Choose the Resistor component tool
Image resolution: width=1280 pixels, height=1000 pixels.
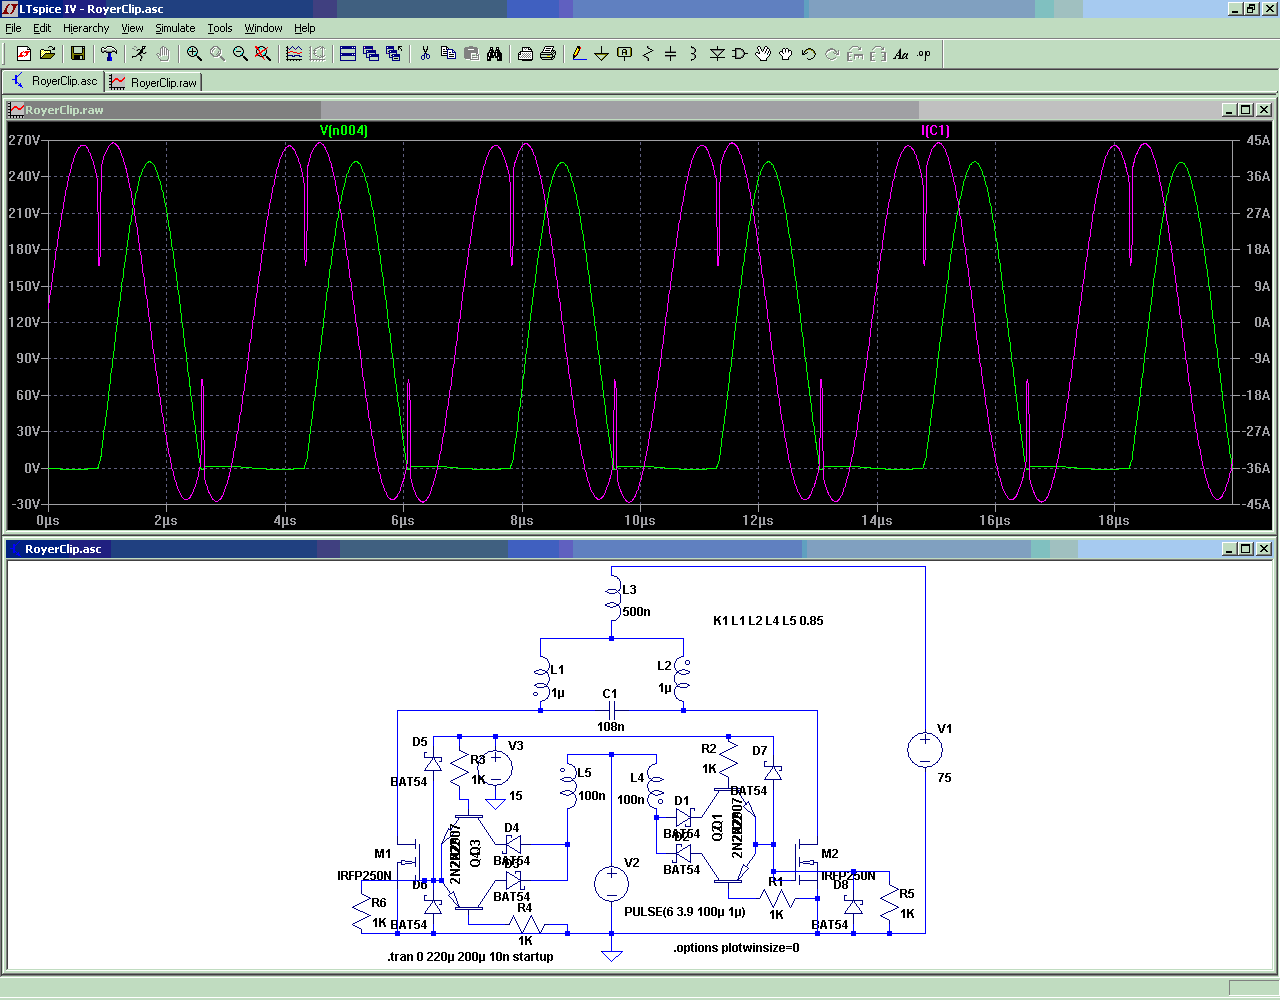(x=647, y=54)
